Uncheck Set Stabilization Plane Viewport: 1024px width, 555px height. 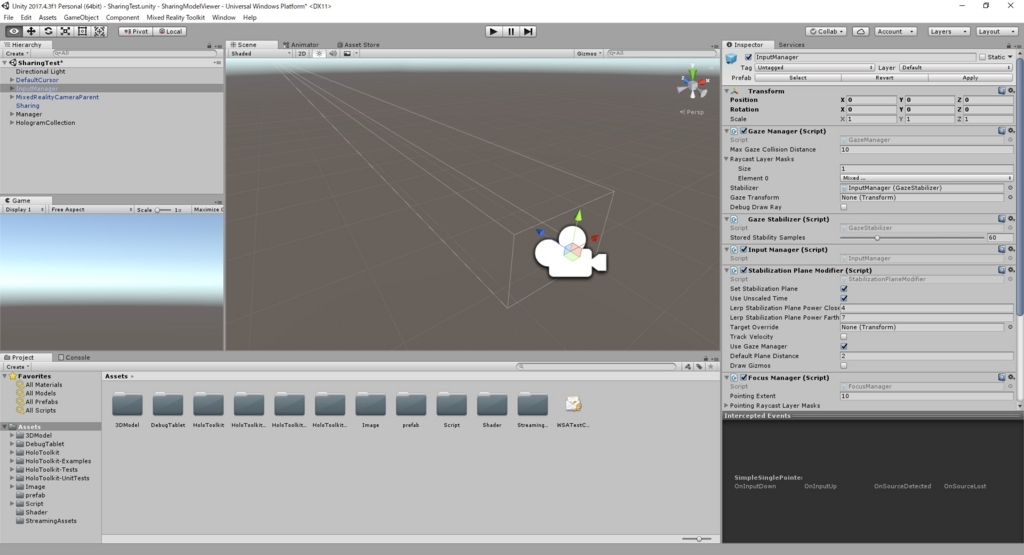[x=844, y=289]
